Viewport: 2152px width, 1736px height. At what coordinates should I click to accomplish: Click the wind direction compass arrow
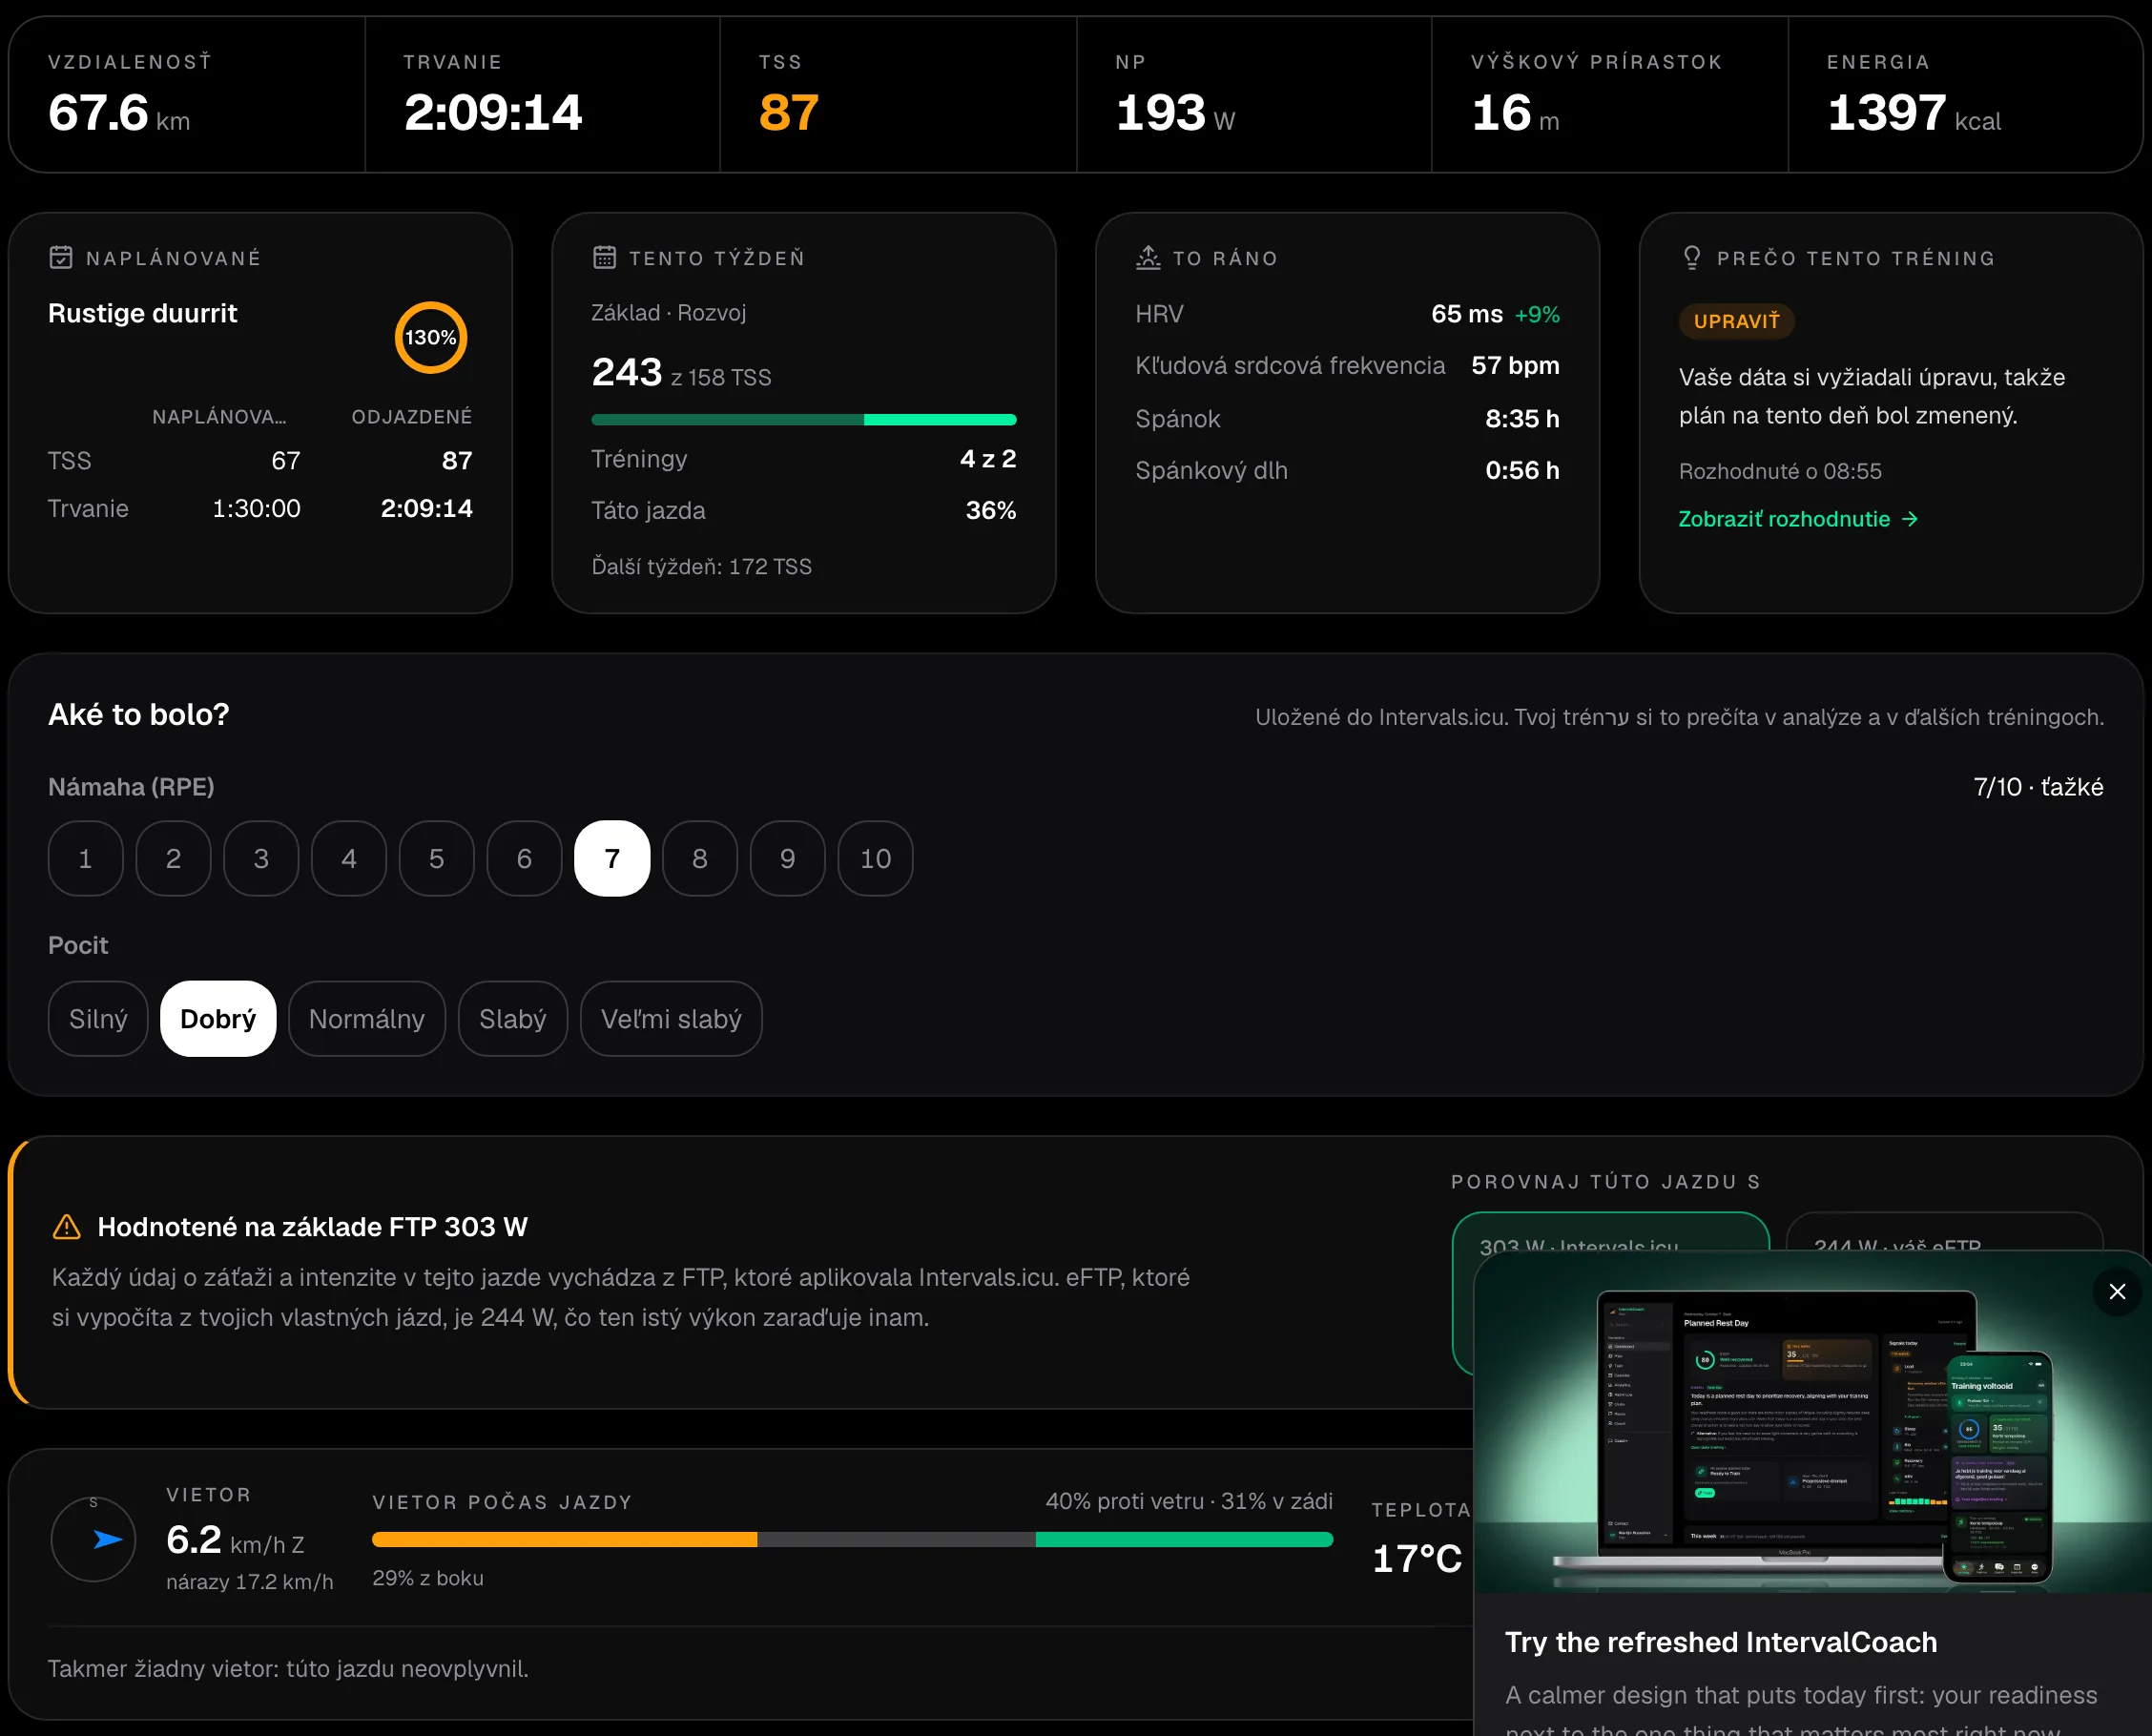(x=107, y=1540)
